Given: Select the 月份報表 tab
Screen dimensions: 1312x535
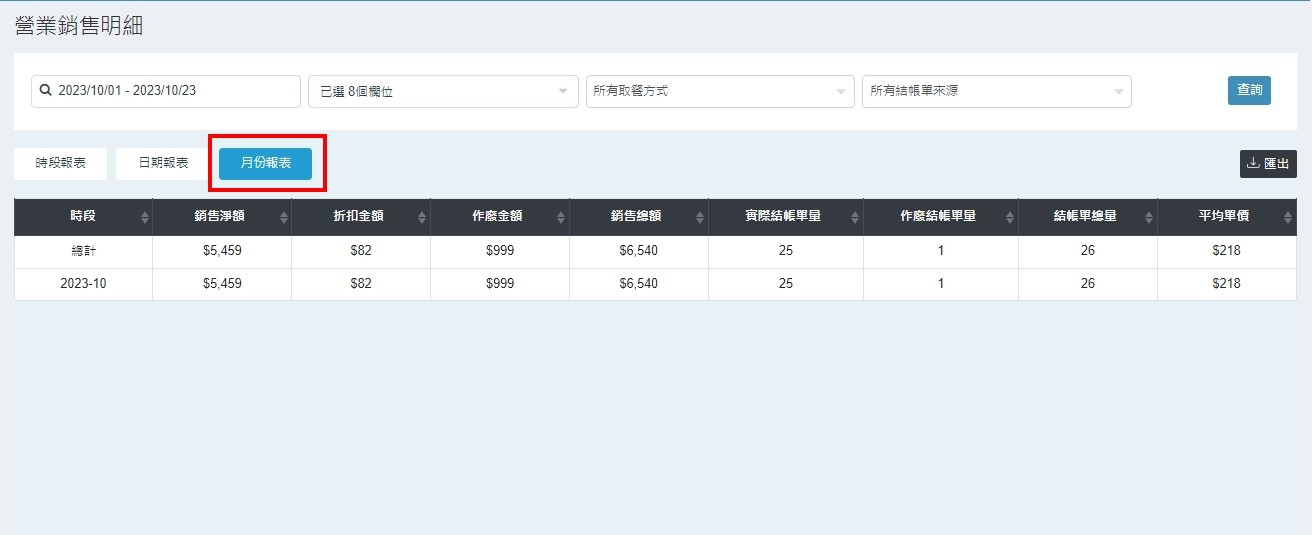Looking at the screenshot, I should [265, 163].
